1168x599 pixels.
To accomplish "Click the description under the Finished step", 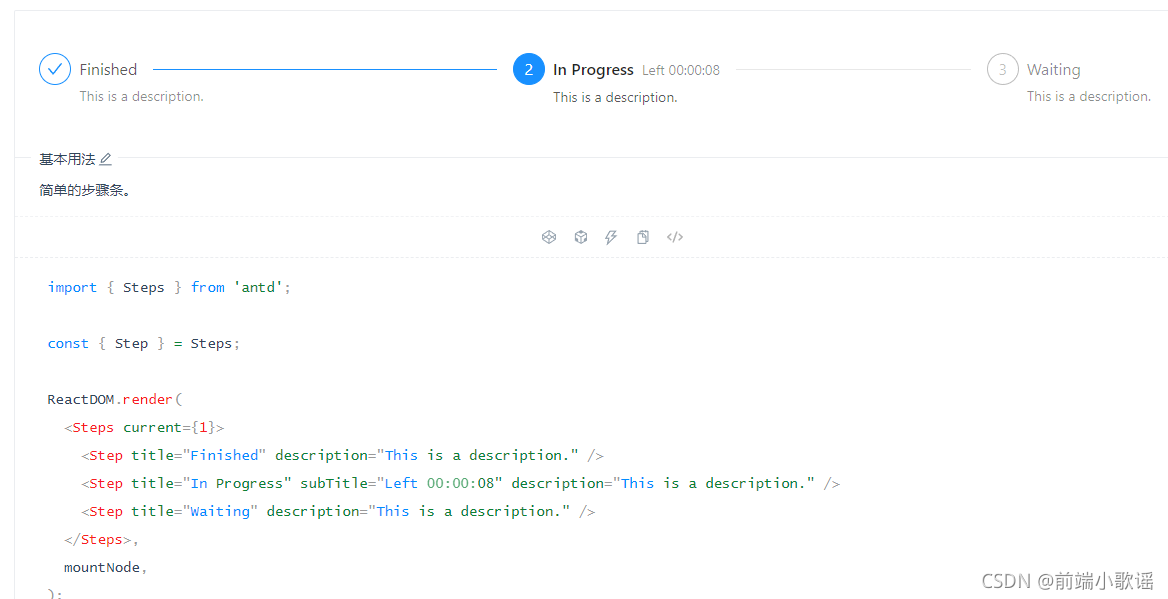I will (141, 96).
